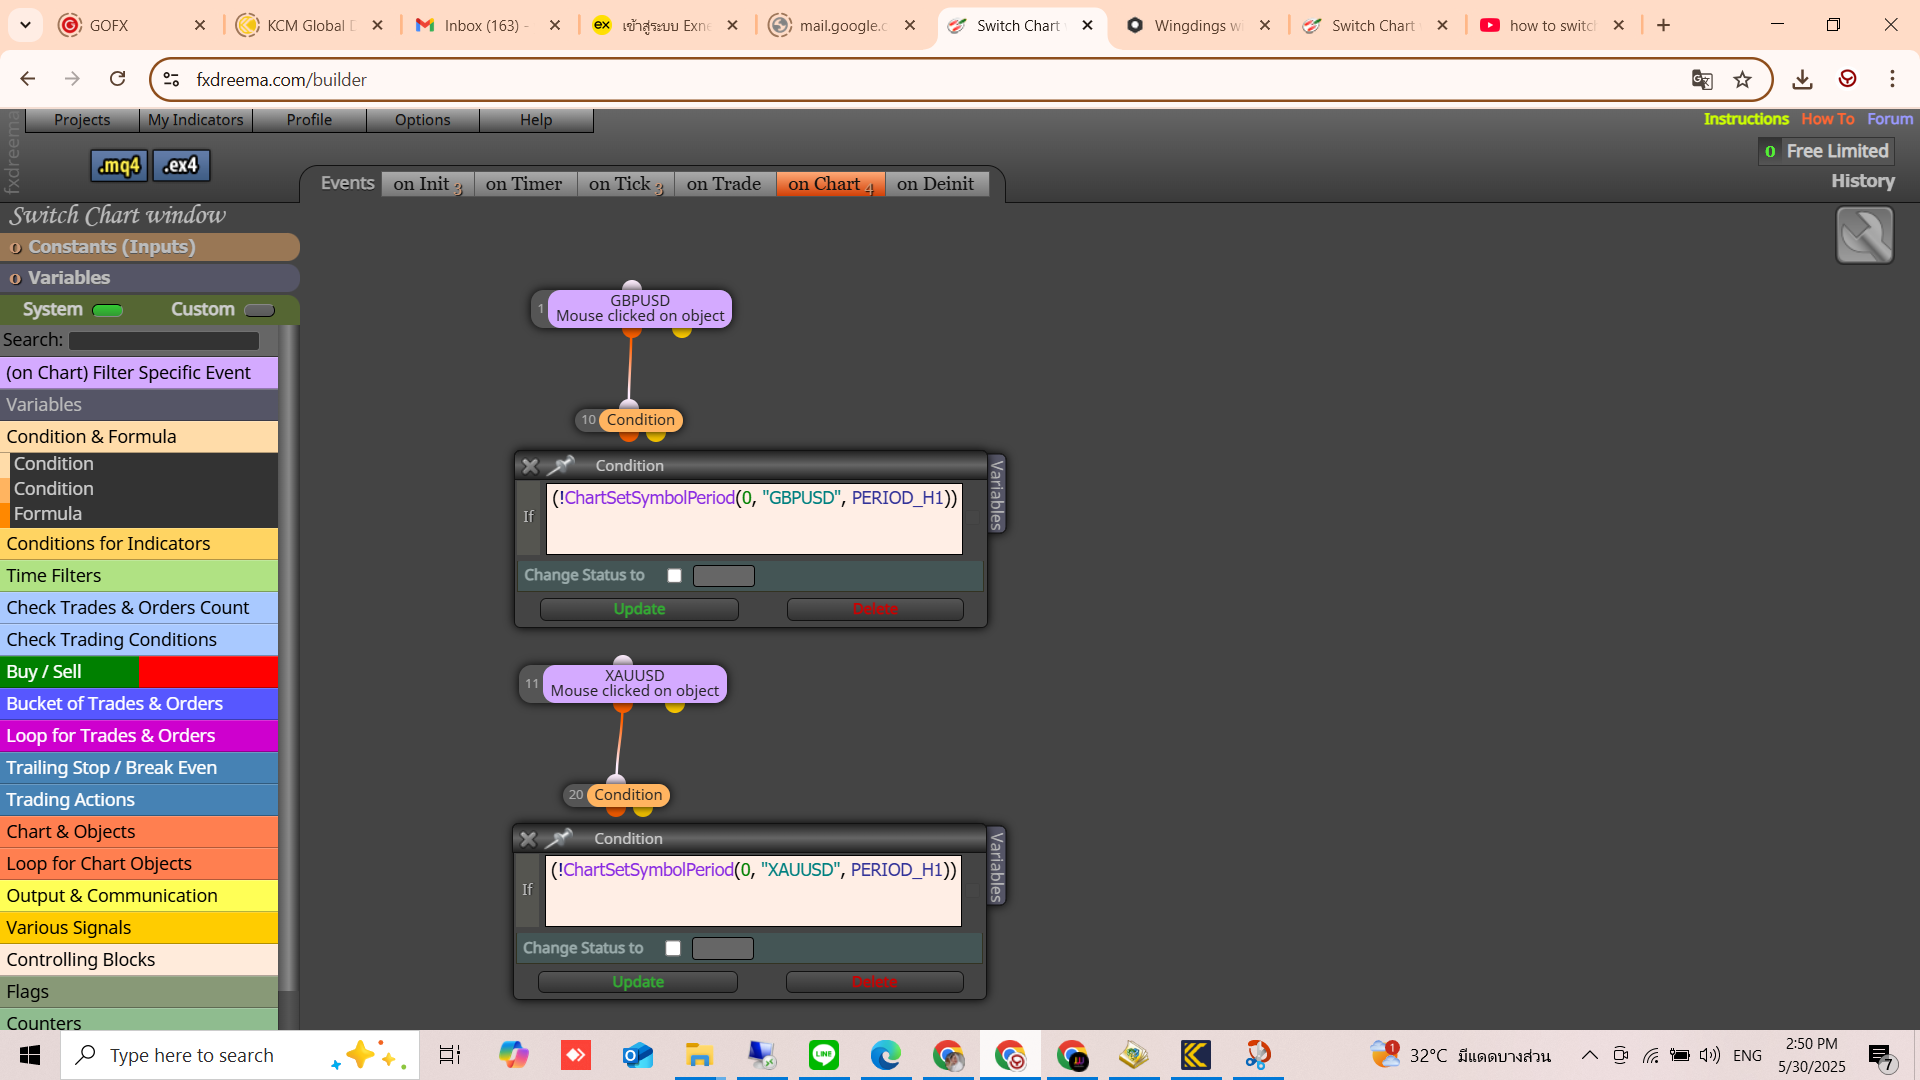Viewport: 1920px width, 1080px height.
Task: Toggle the Custom blocks switch
Action: [259, 310]
